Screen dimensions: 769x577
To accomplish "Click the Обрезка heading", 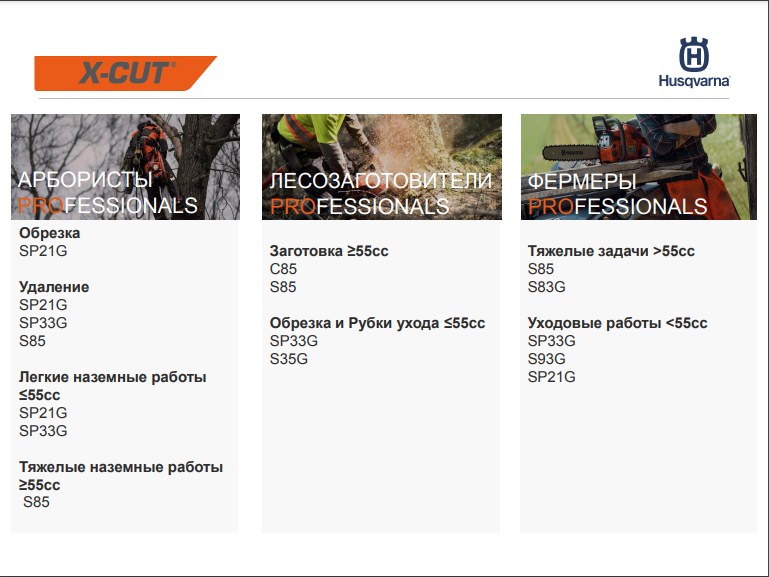I will [50, 233].
